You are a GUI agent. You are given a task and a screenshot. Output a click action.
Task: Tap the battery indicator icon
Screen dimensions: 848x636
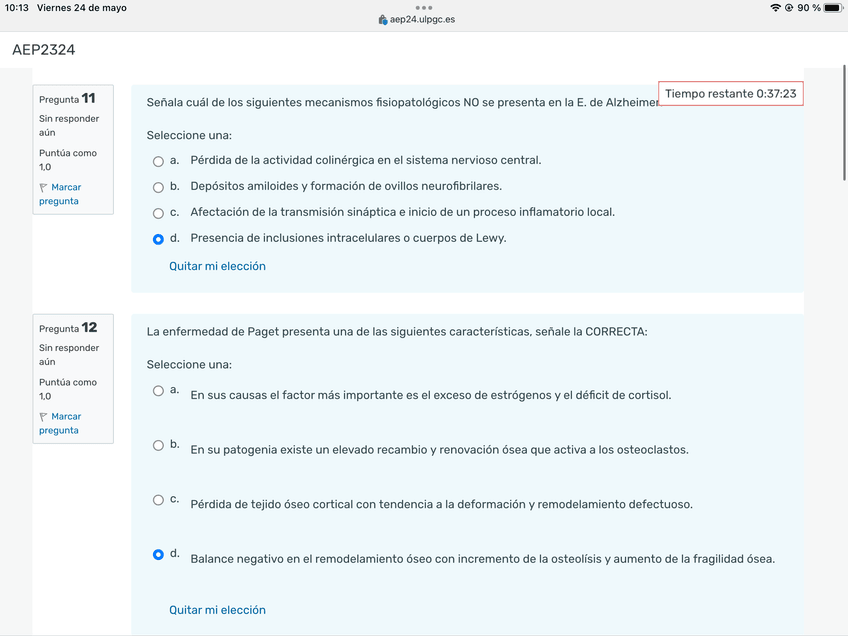pos(833,8)
